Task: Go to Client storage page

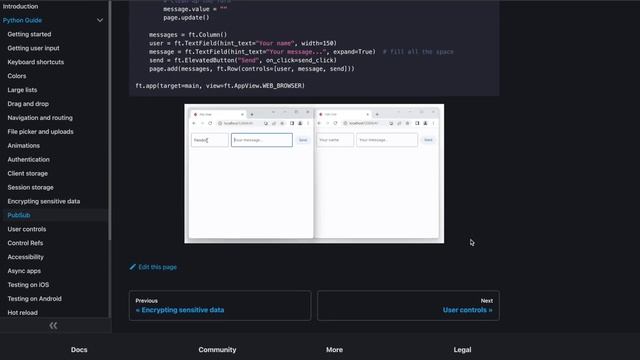Action: (27, 173)
